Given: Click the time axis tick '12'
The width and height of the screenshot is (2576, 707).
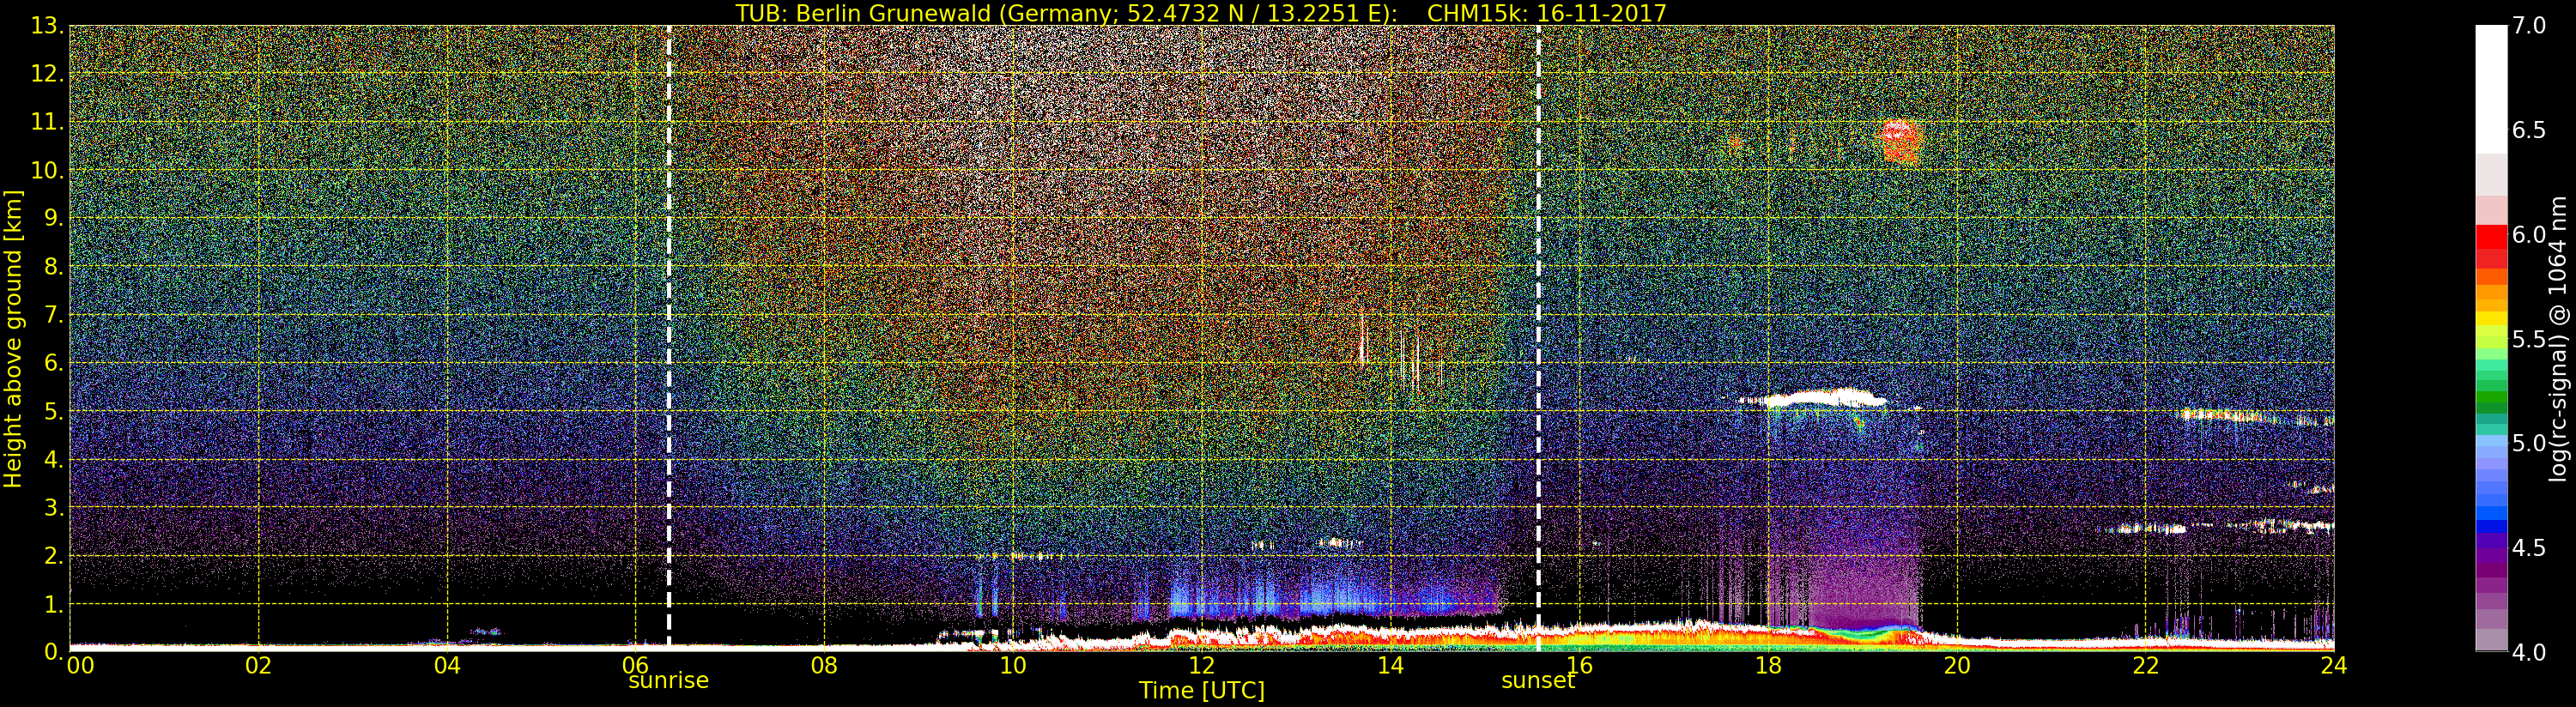Looking at the screenshot, I should click(x=1202, y=665).
